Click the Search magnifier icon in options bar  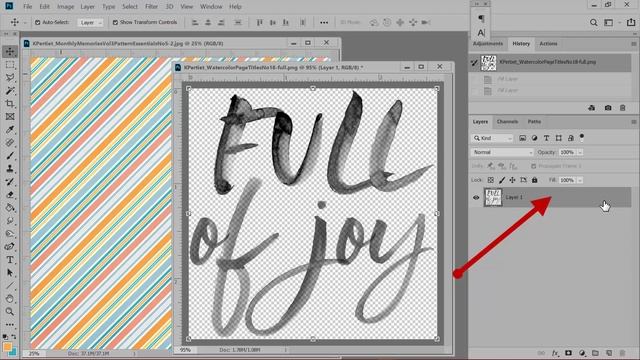point(593,22)
